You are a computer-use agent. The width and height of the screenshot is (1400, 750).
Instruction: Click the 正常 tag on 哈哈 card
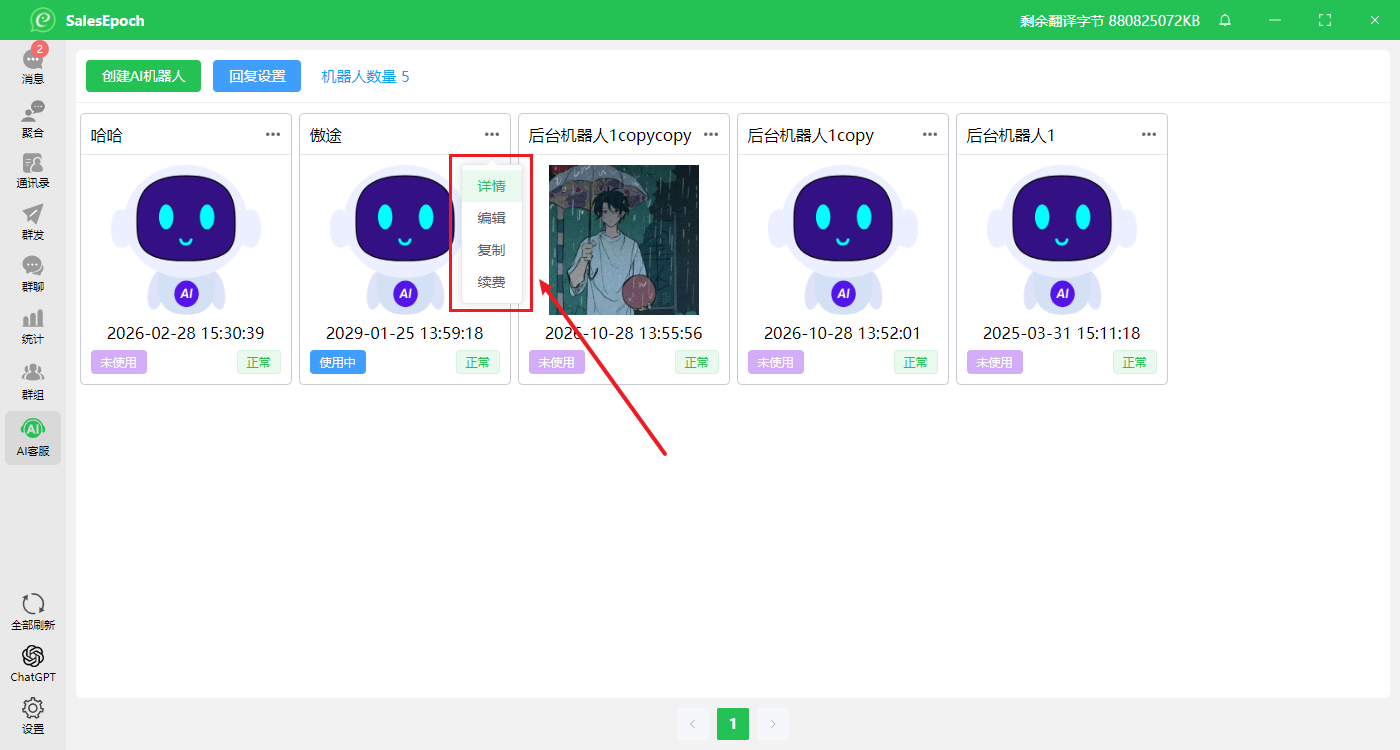pyautogui.click(x=259, y=362)
